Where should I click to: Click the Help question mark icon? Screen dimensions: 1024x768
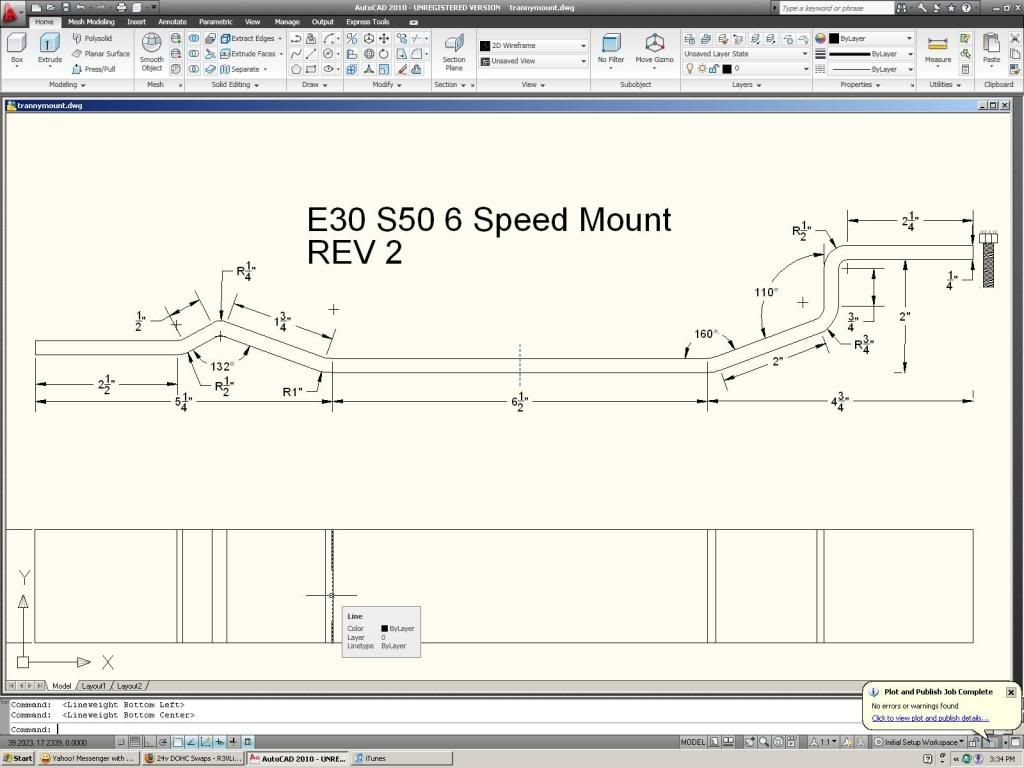click(967, 8)
